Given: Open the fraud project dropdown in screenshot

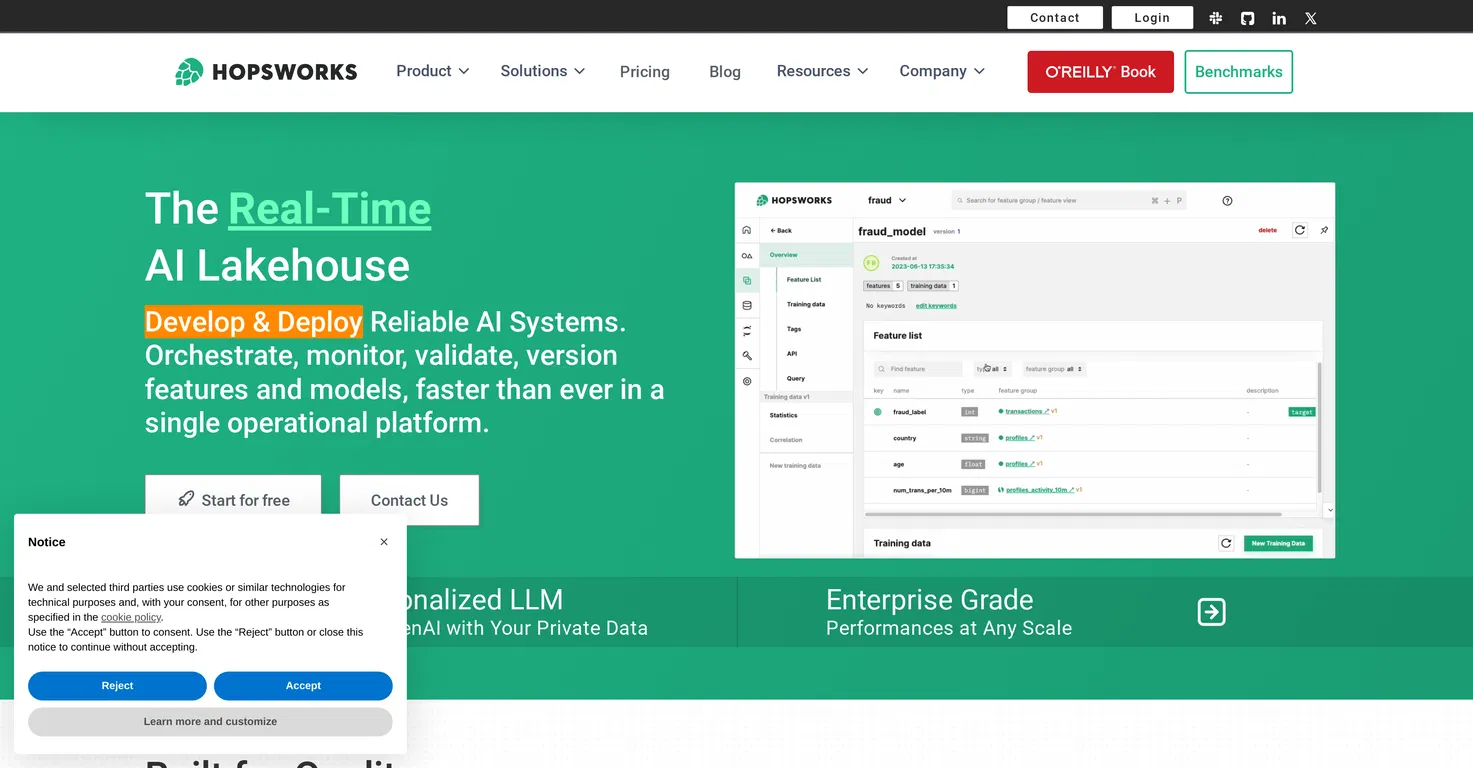Looking at the screenshot, I should tap(887, 200).
